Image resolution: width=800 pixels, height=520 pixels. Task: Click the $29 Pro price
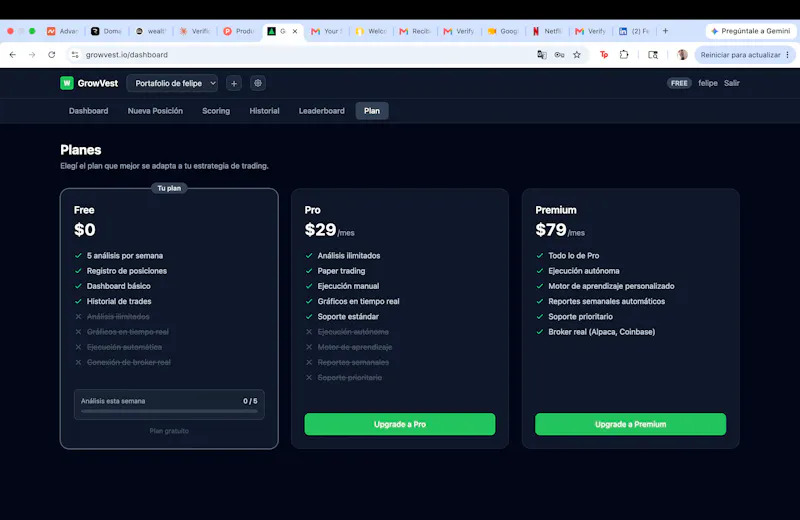[320, 230]
